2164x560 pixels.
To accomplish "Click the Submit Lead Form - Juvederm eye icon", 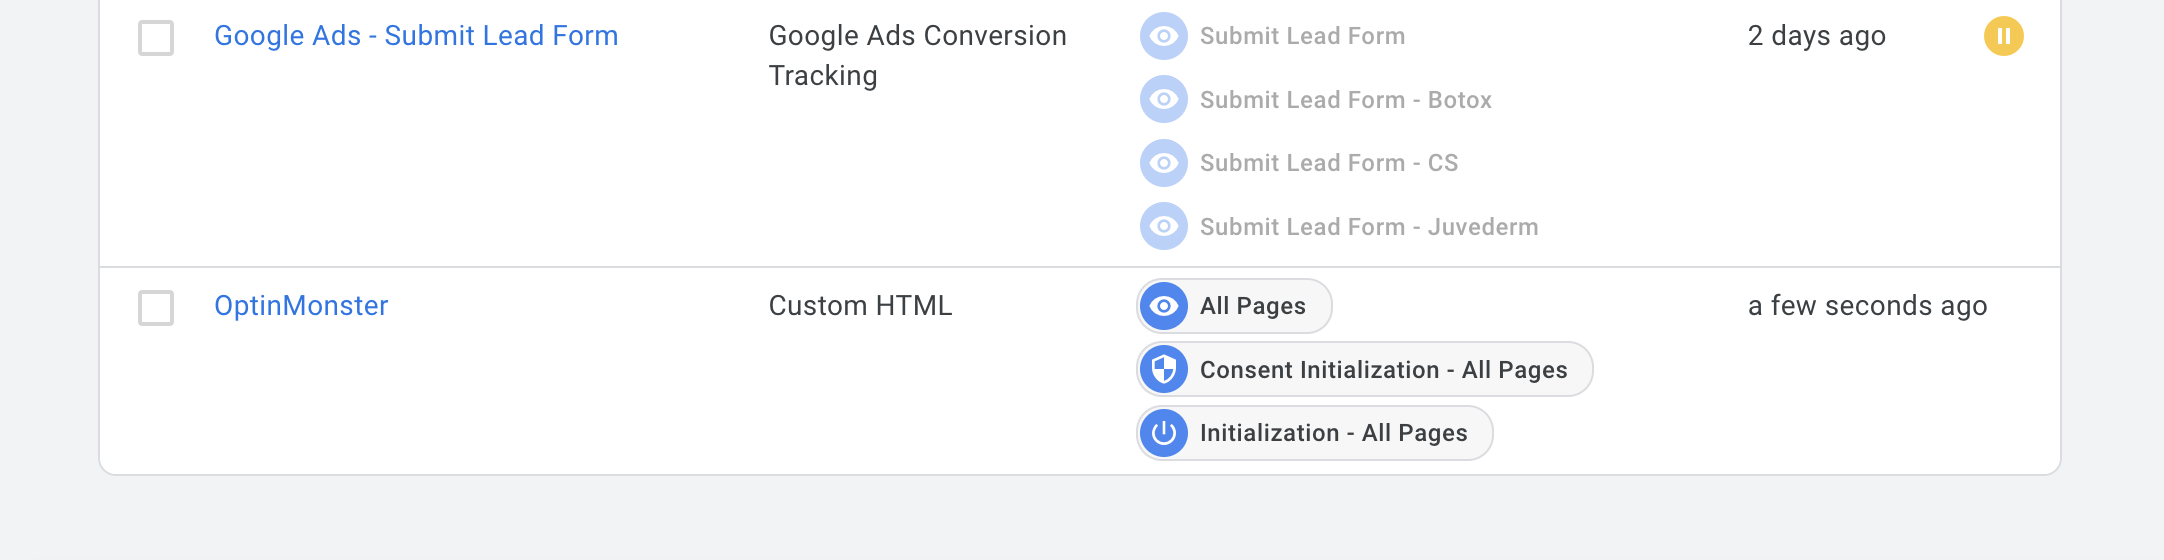I will (1164, 226).
